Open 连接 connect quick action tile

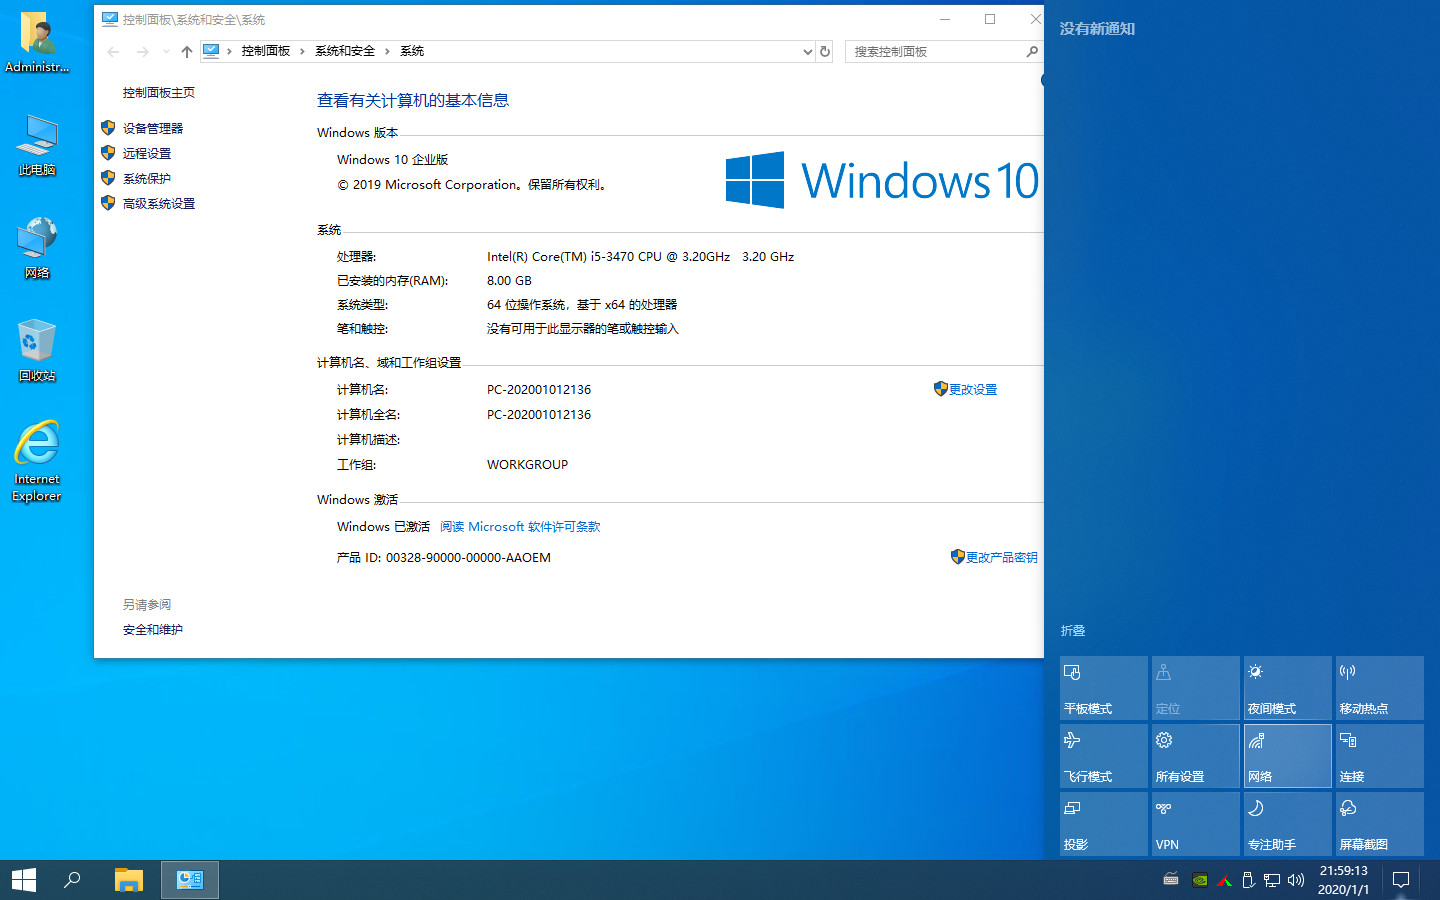(x=1380, y=756)
